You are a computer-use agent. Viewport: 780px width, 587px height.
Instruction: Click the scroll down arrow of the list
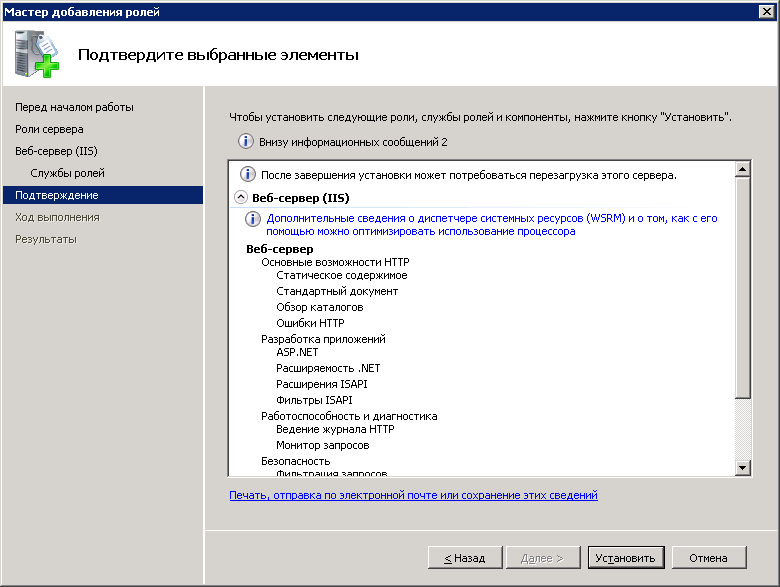point(742,467)
